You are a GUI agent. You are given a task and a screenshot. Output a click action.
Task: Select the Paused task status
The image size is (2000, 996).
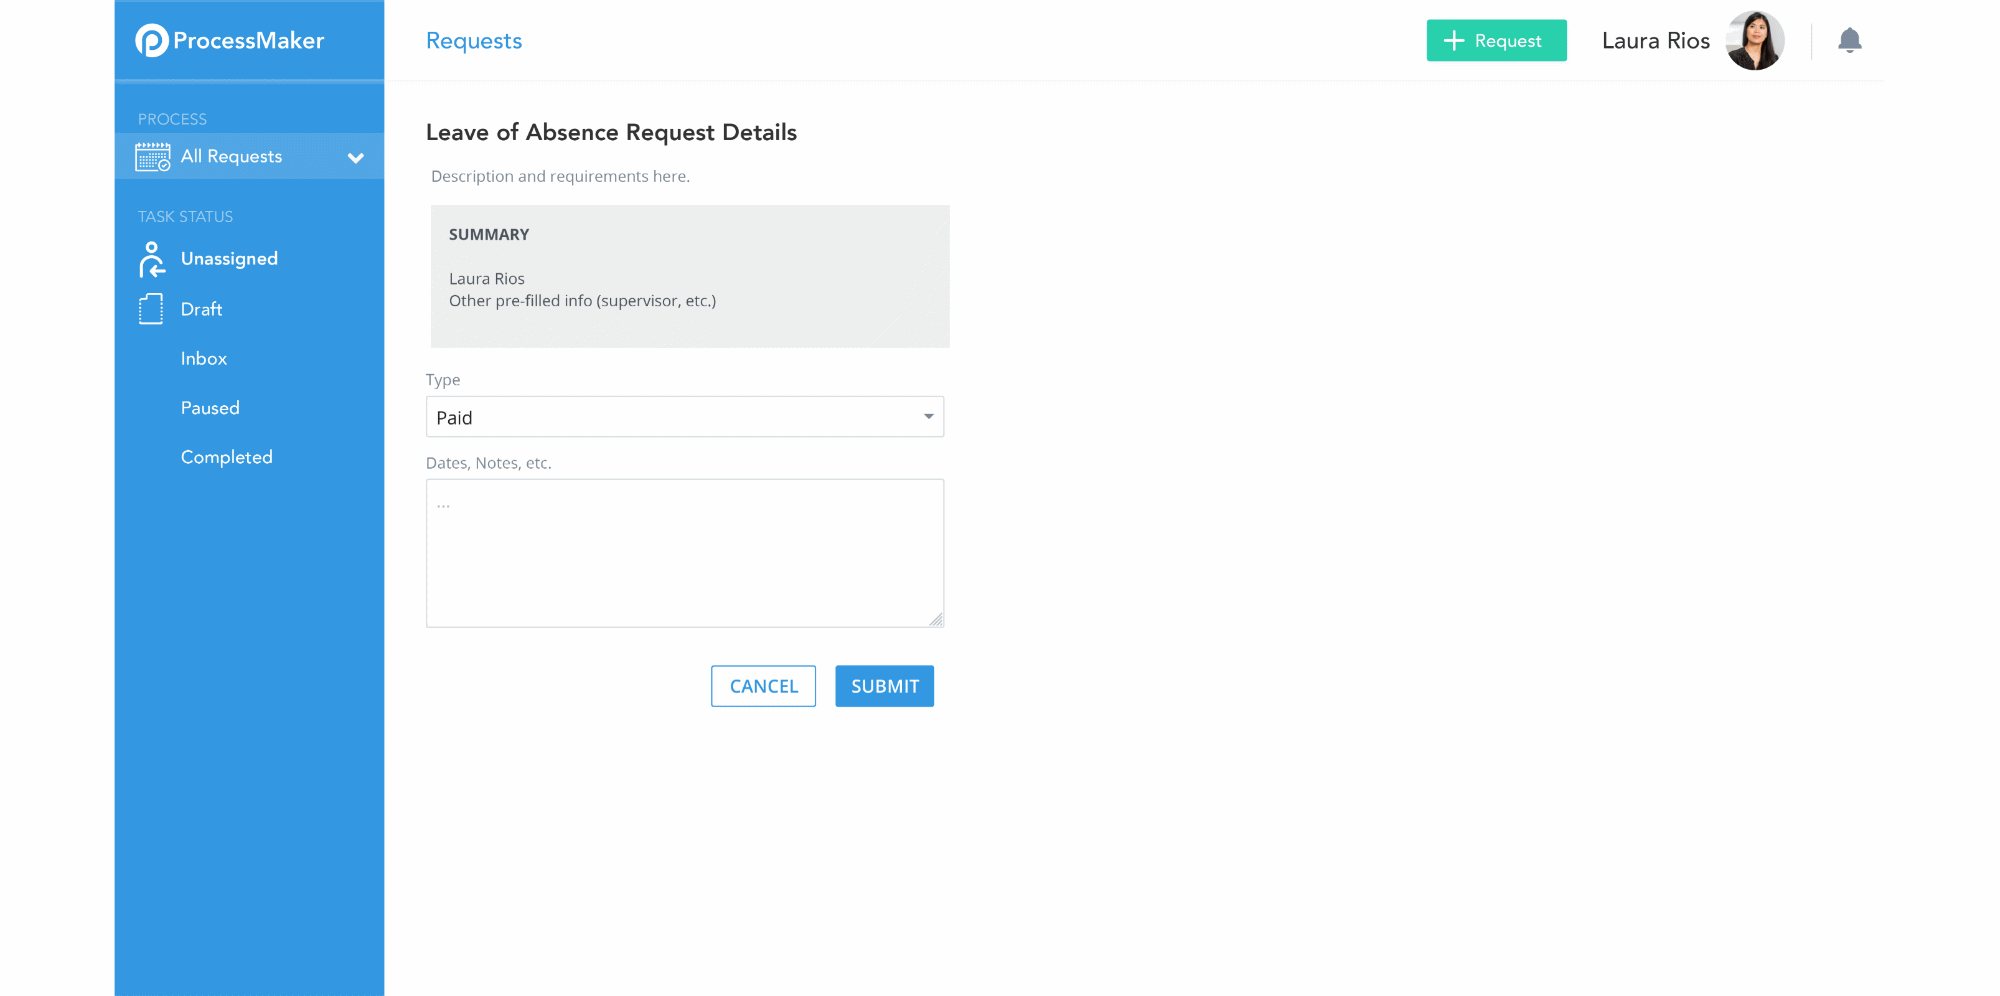click(x=210, y=408)
